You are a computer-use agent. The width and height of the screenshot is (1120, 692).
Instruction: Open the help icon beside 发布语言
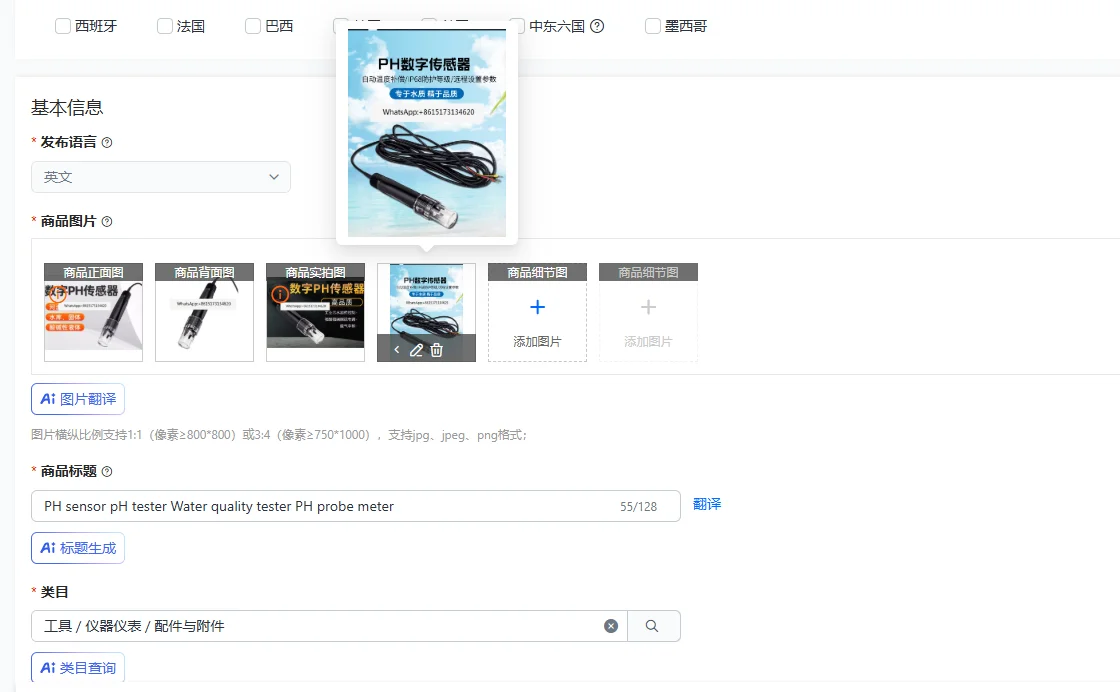[x=106, y=142]
